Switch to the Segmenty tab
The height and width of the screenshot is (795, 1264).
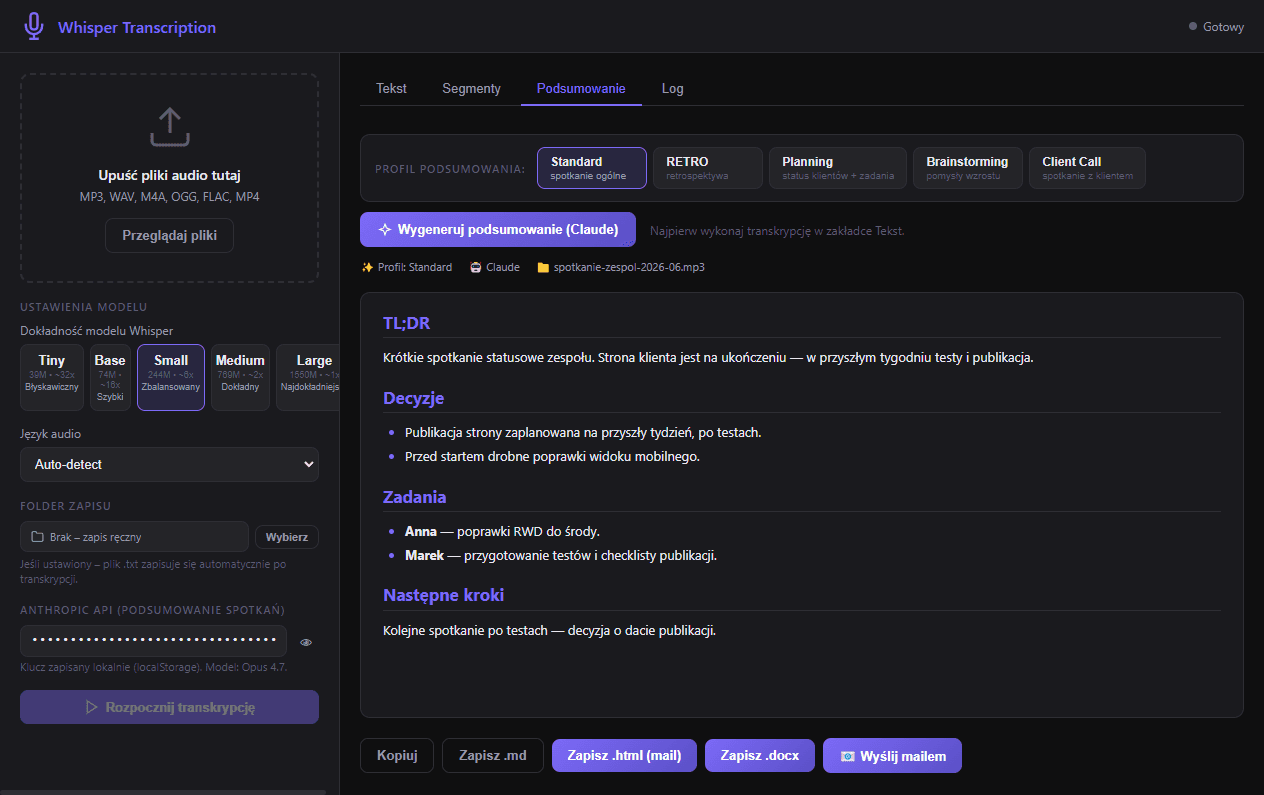pyautogui.click(x=471, y=88)
